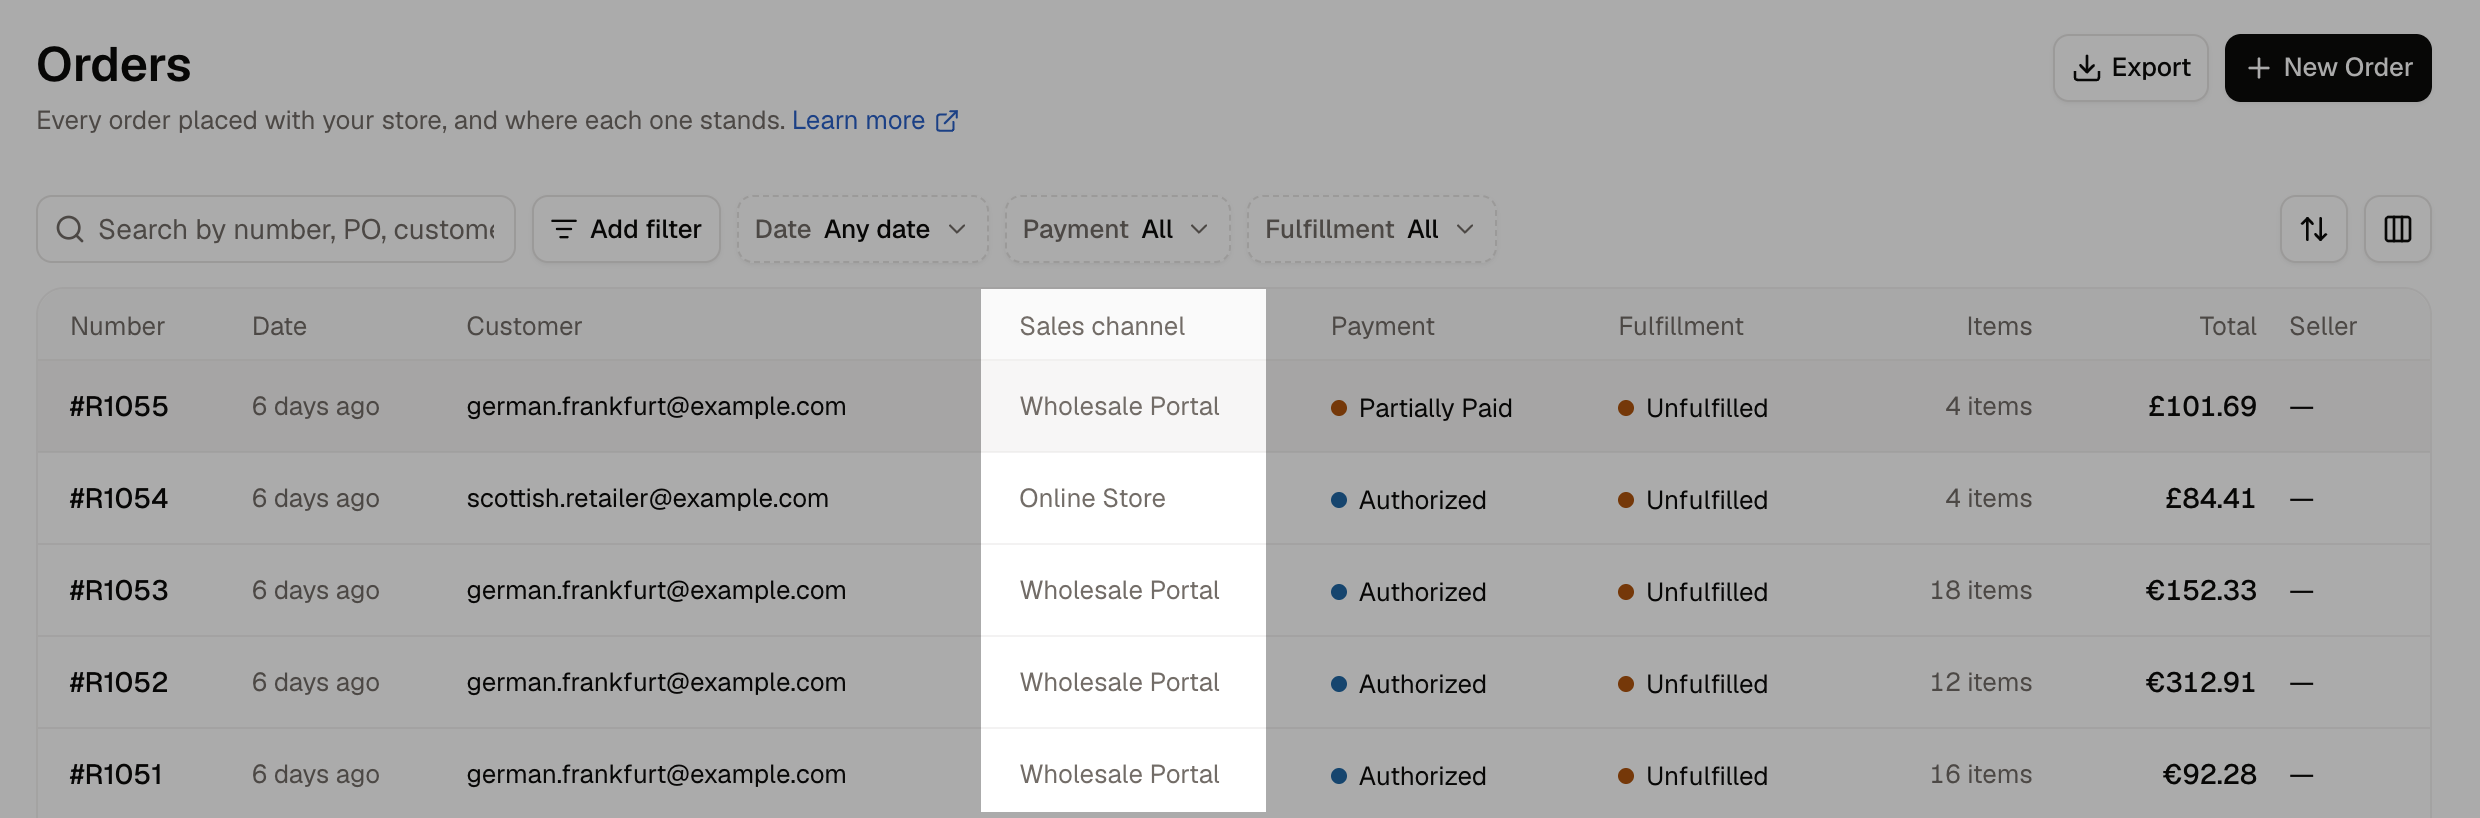
Task: Click the Date column header
Action: click(279, 326)
